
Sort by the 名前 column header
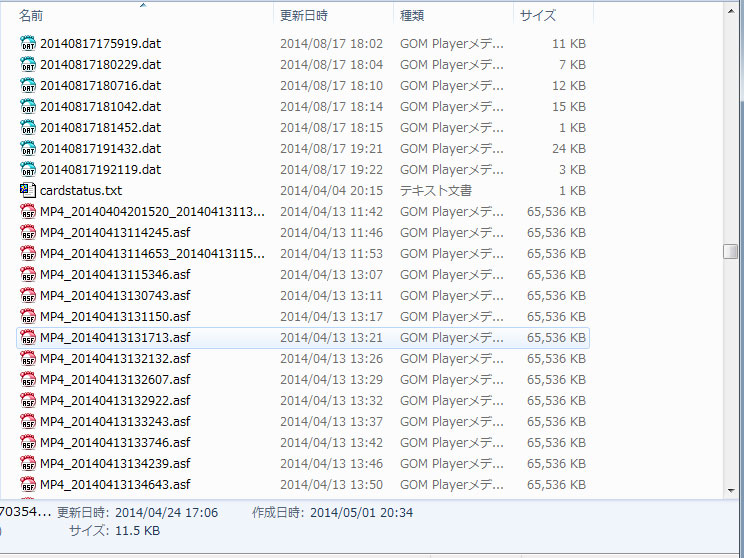click(x=31, y=16)
